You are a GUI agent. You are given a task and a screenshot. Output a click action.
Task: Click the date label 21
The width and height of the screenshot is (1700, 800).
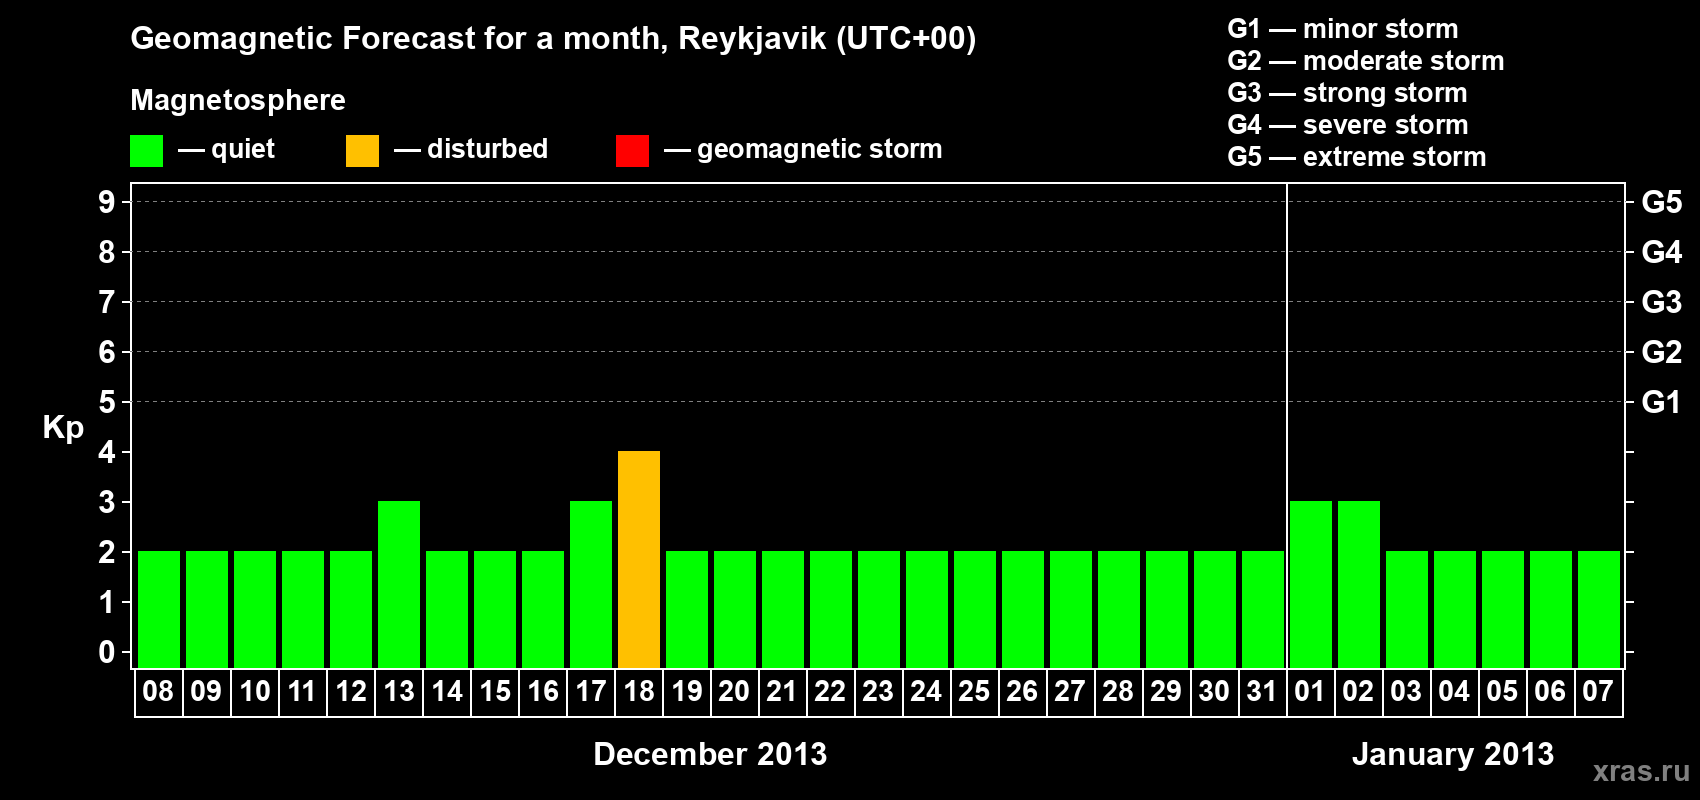(782, 691)
